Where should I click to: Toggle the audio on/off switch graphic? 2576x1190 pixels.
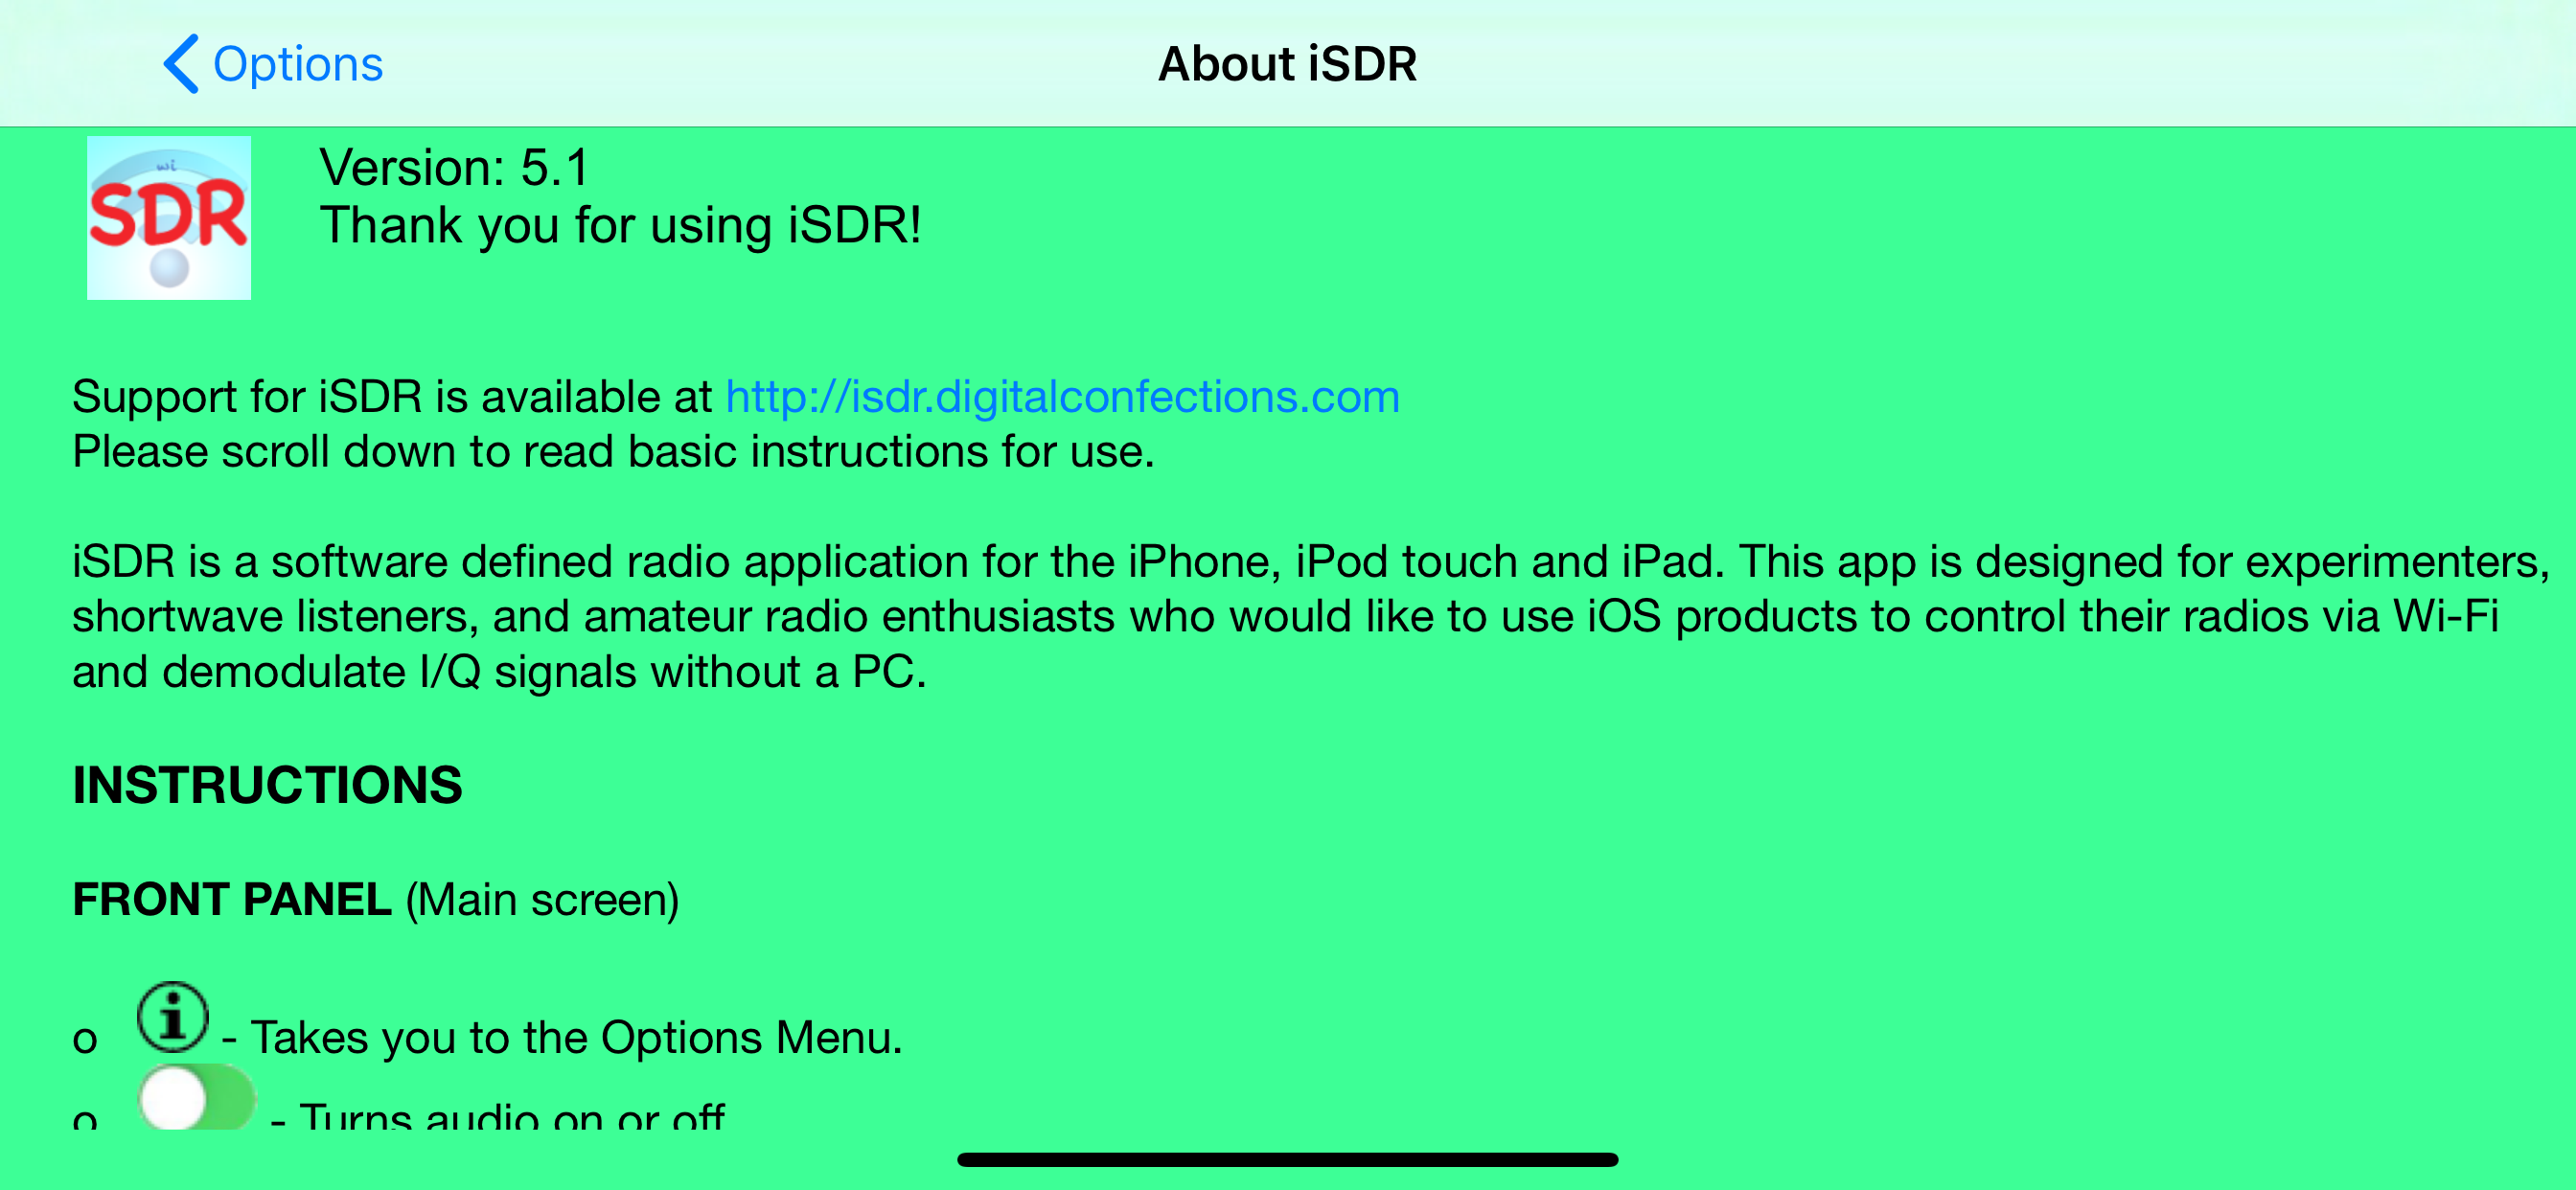coord(197,1098)
